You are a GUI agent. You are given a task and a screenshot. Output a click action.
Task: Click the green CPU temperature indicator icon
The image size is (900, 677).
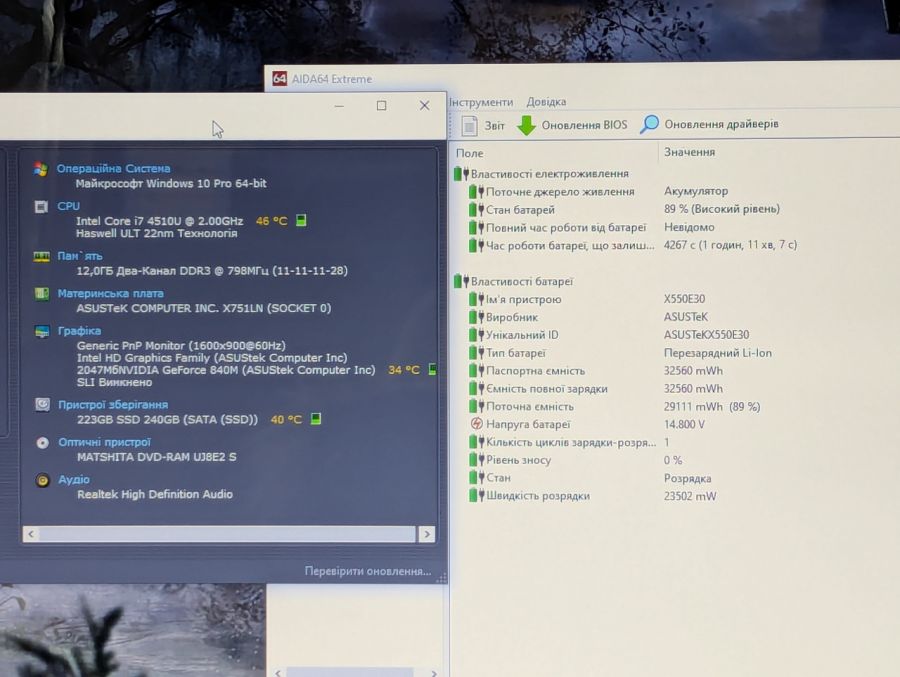301,220
